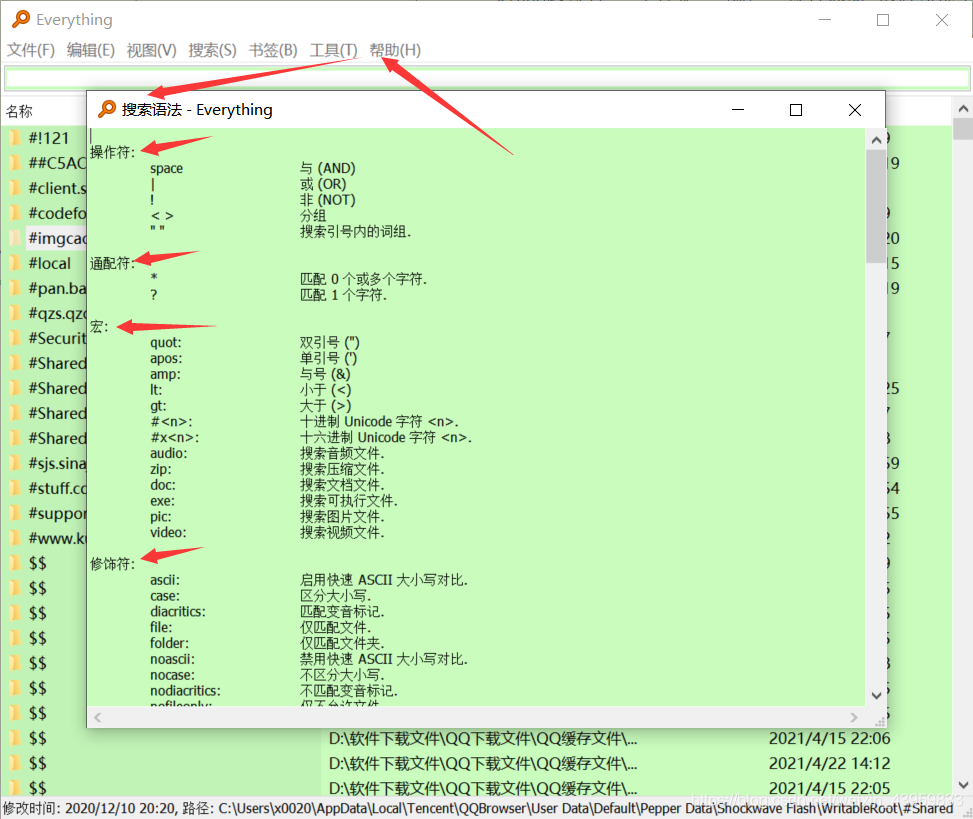The height and width of the screenshot is (819, 973).
Task: Click the 'exe:' macro entry
Action: (x=163, y=501)
